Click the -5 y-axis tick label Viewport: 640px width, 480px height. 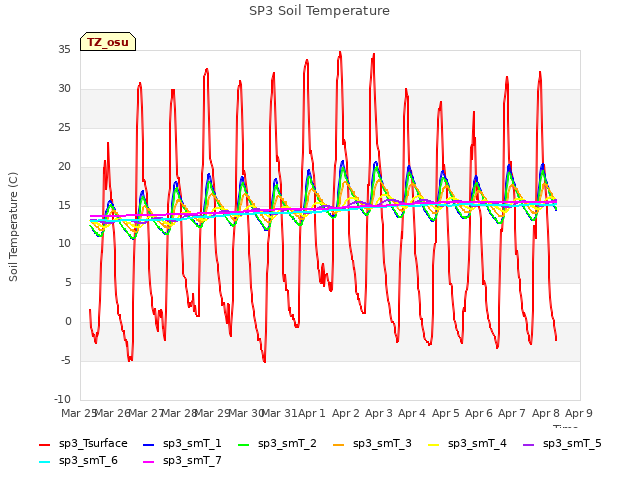pyautogui.click(x=66, y=360)
